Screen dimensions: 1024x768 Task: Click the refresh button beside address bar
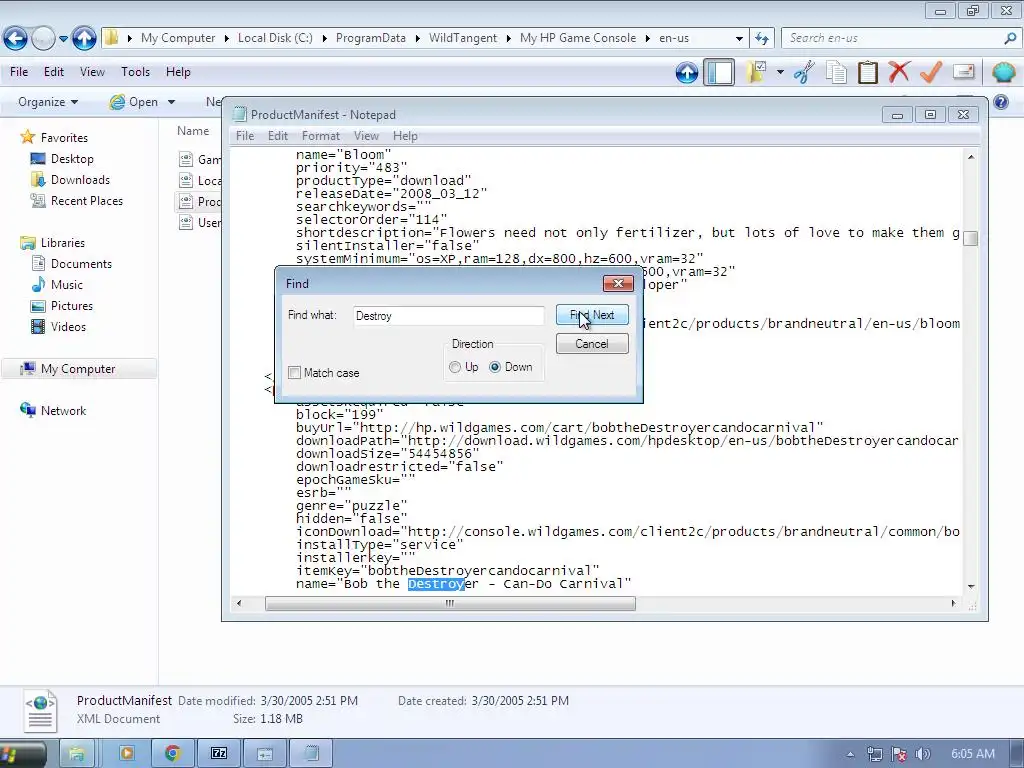coord(761,39)
